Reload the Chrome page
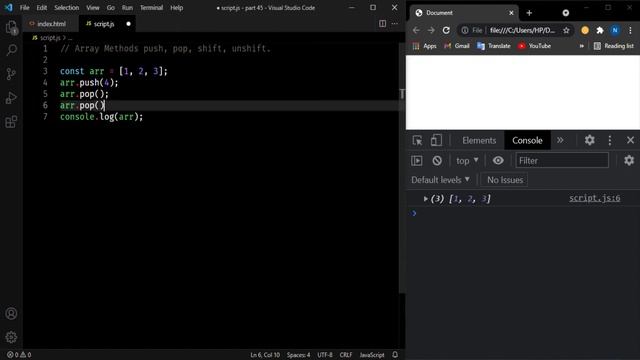 446,30
